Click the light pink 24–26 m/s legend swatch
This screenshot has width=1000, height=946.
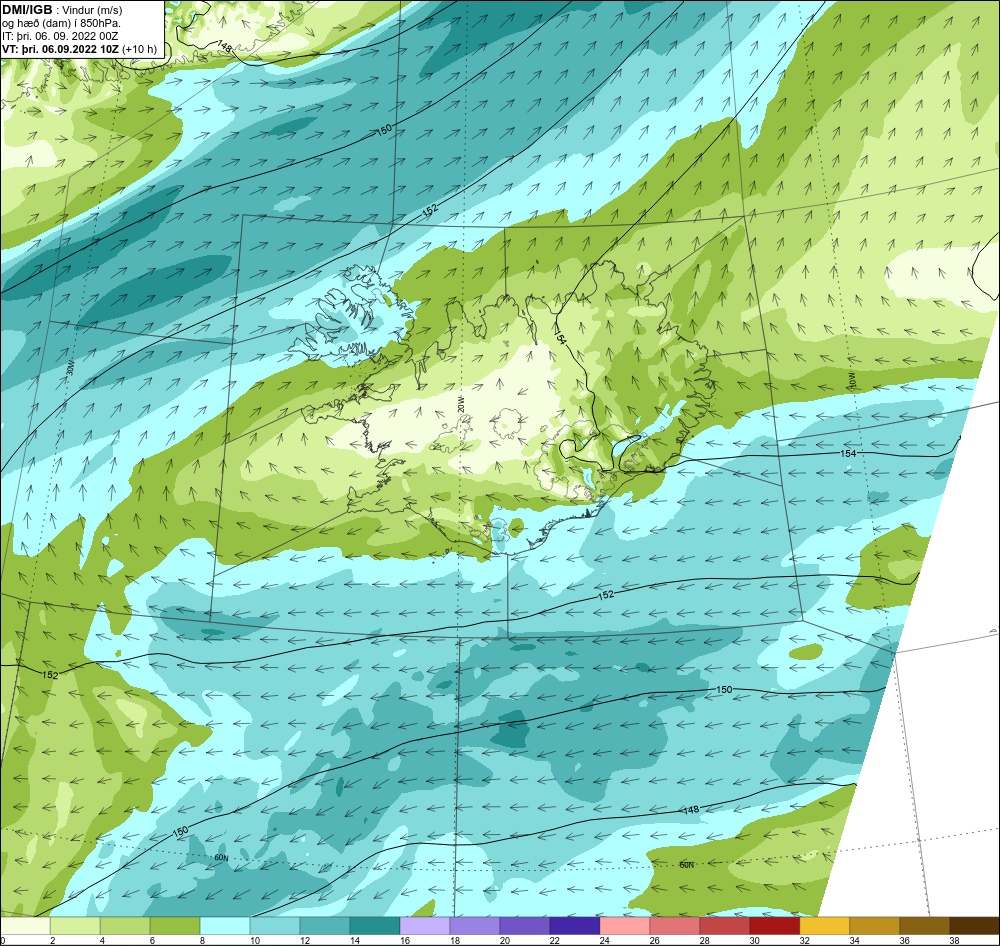(x=624, y=926)
